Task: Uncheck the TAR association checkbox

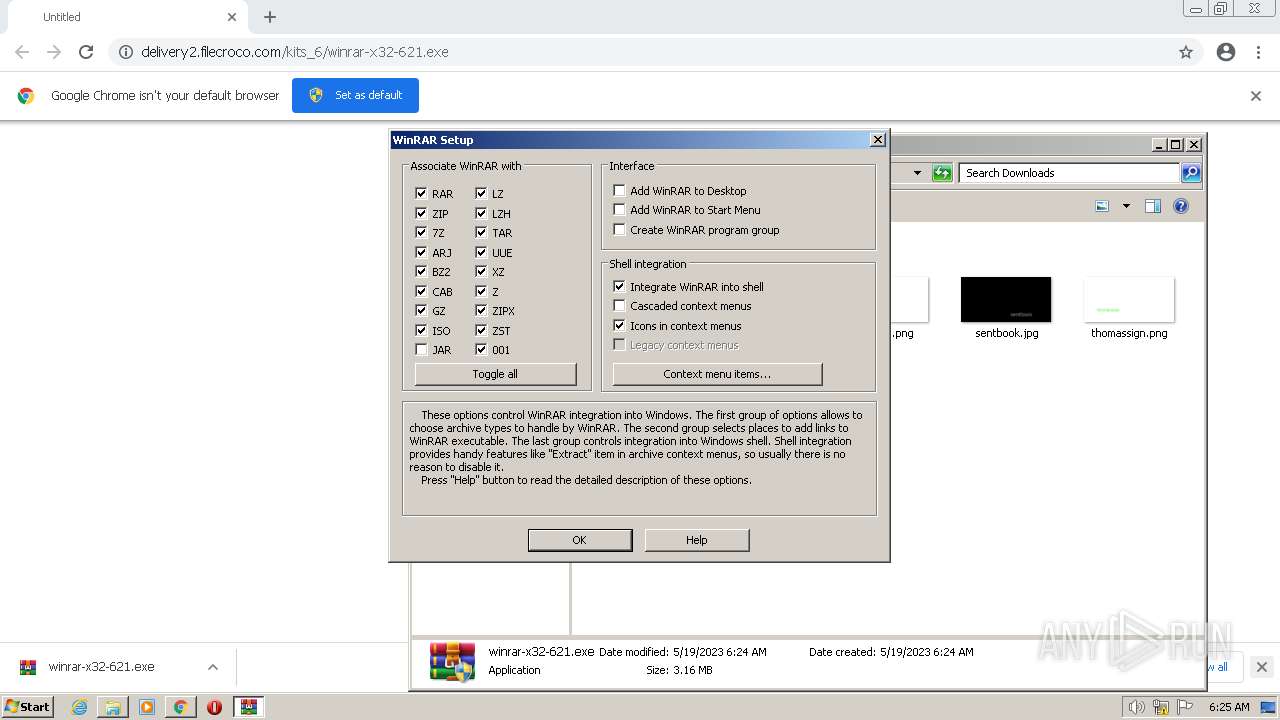Action: tap(481, 233)
